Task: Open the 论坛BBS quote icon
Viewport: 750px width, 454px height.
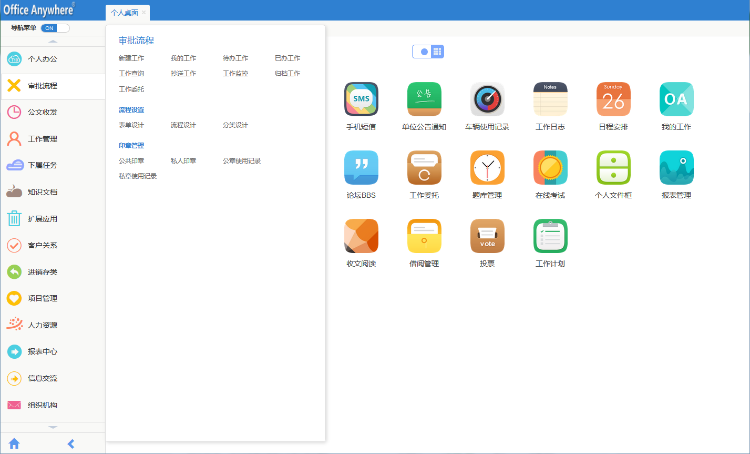Action: pos(361,168)
